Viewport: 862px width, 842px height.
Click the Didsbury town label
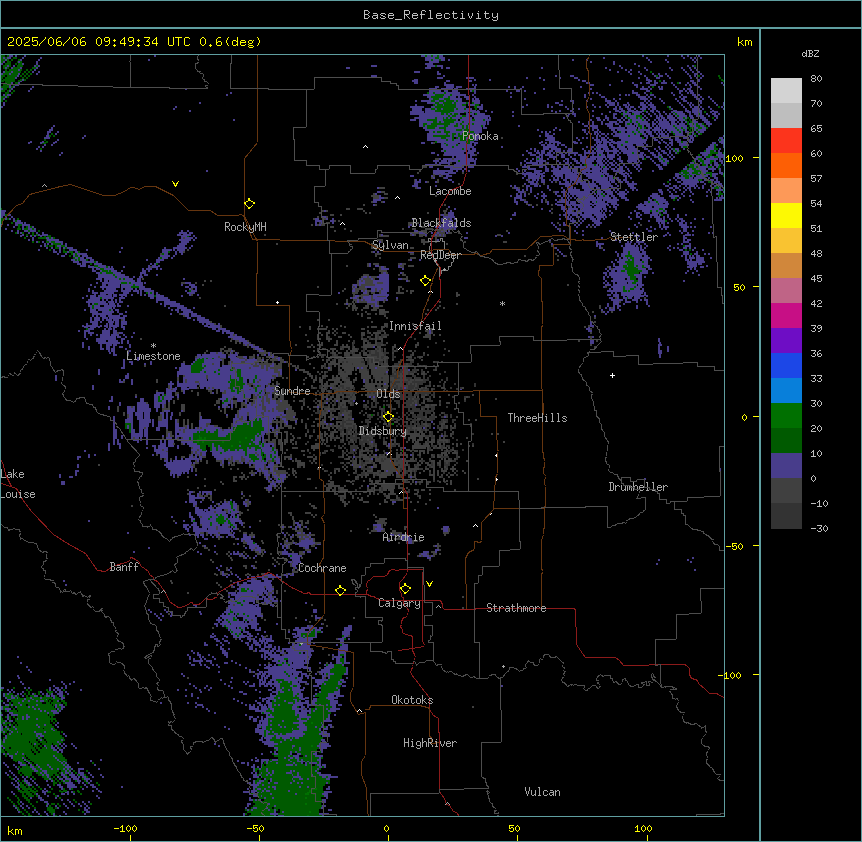tap(383, 431)
